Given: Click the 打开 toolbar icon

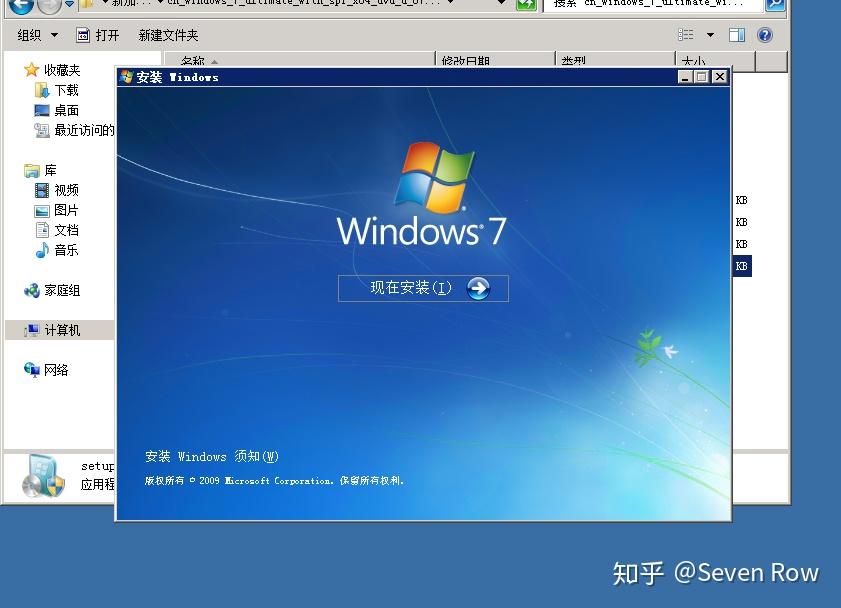Looking at the screenshot, I should coord(83,35).
